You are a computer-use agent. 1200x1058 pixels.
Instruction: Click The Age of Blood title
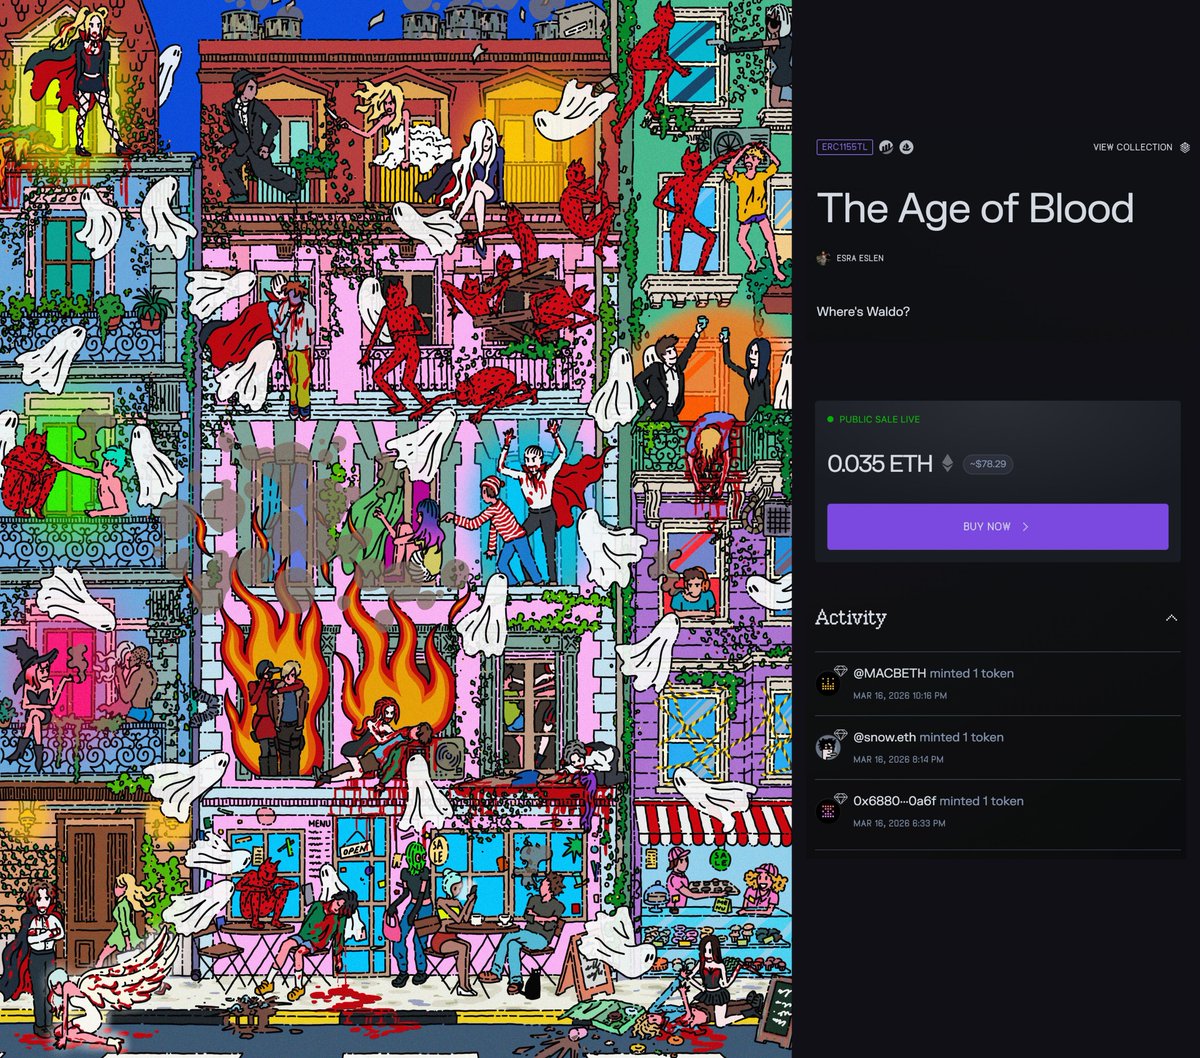click(x=975, y=208)
